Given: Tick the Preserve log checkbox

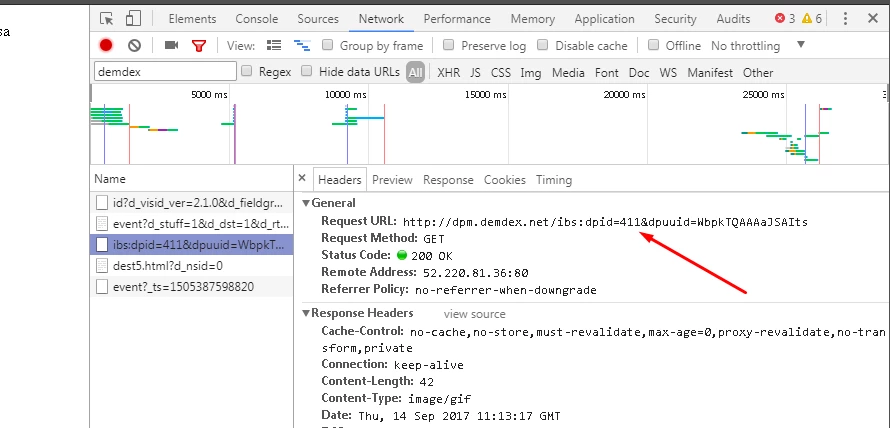Looking at the screenshot, I should click(449, 44).
